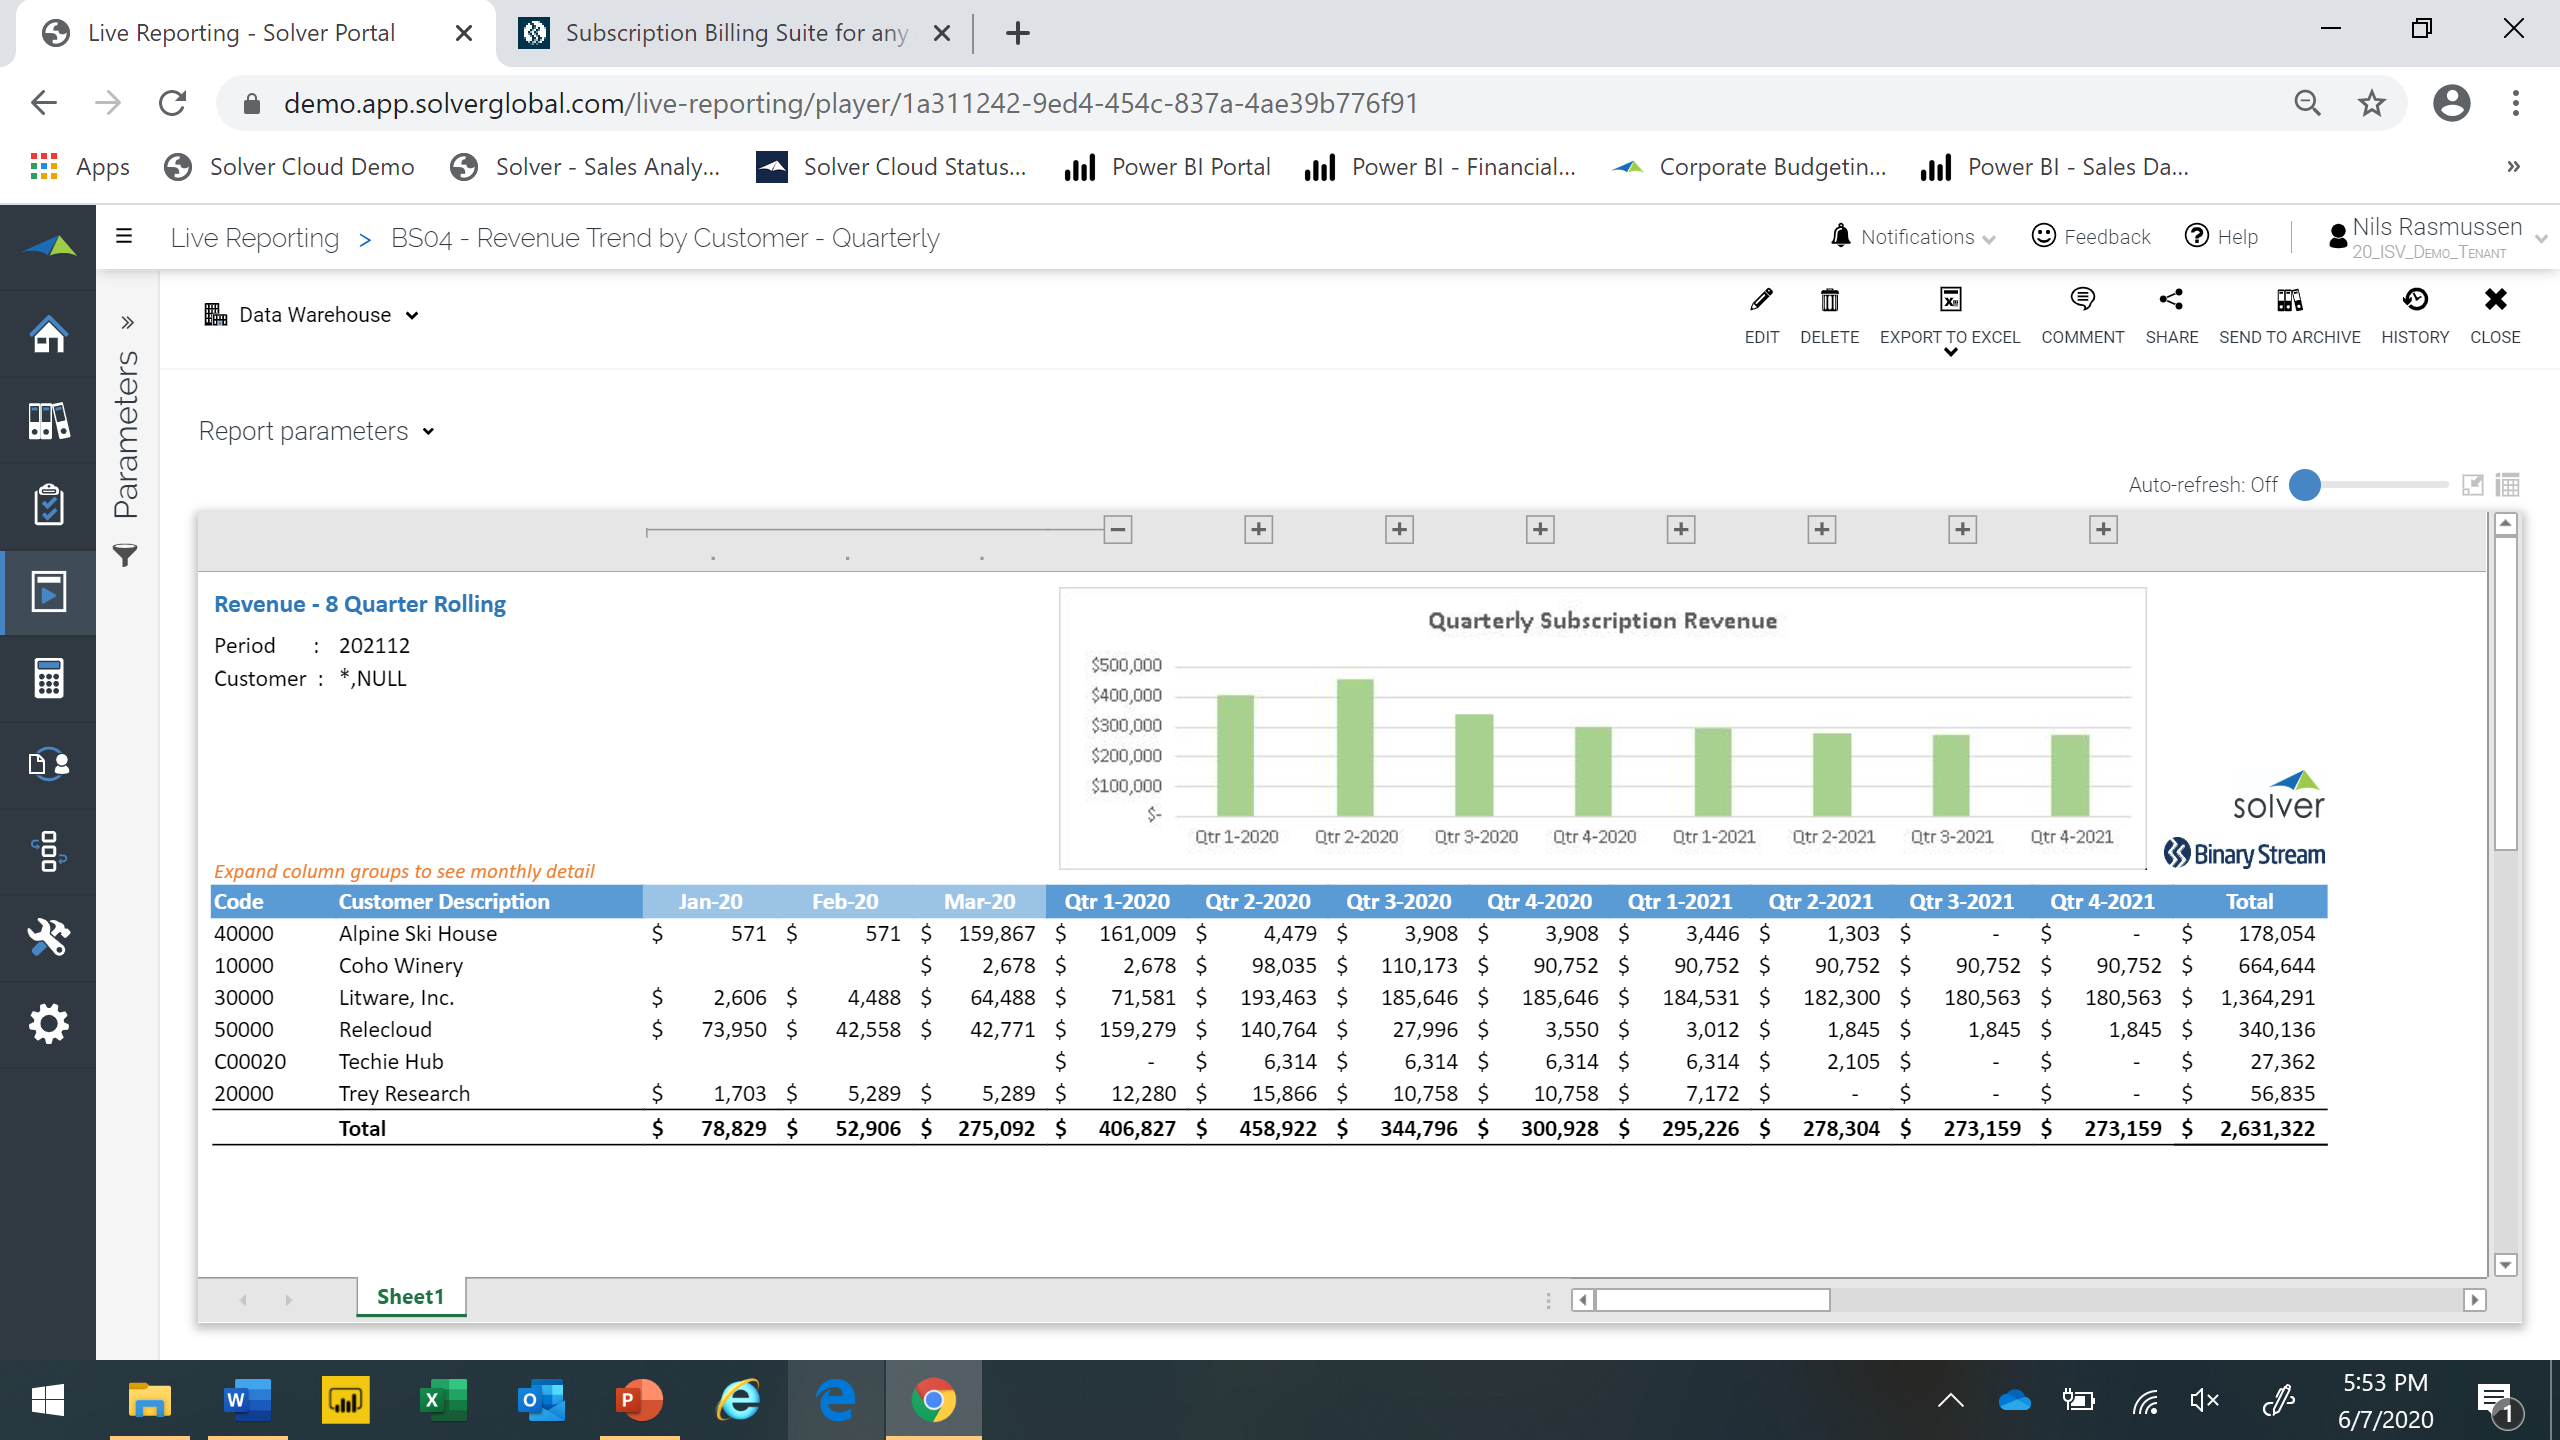
Task: Click the Edit pencil icon
Action: coord(1761,300)
